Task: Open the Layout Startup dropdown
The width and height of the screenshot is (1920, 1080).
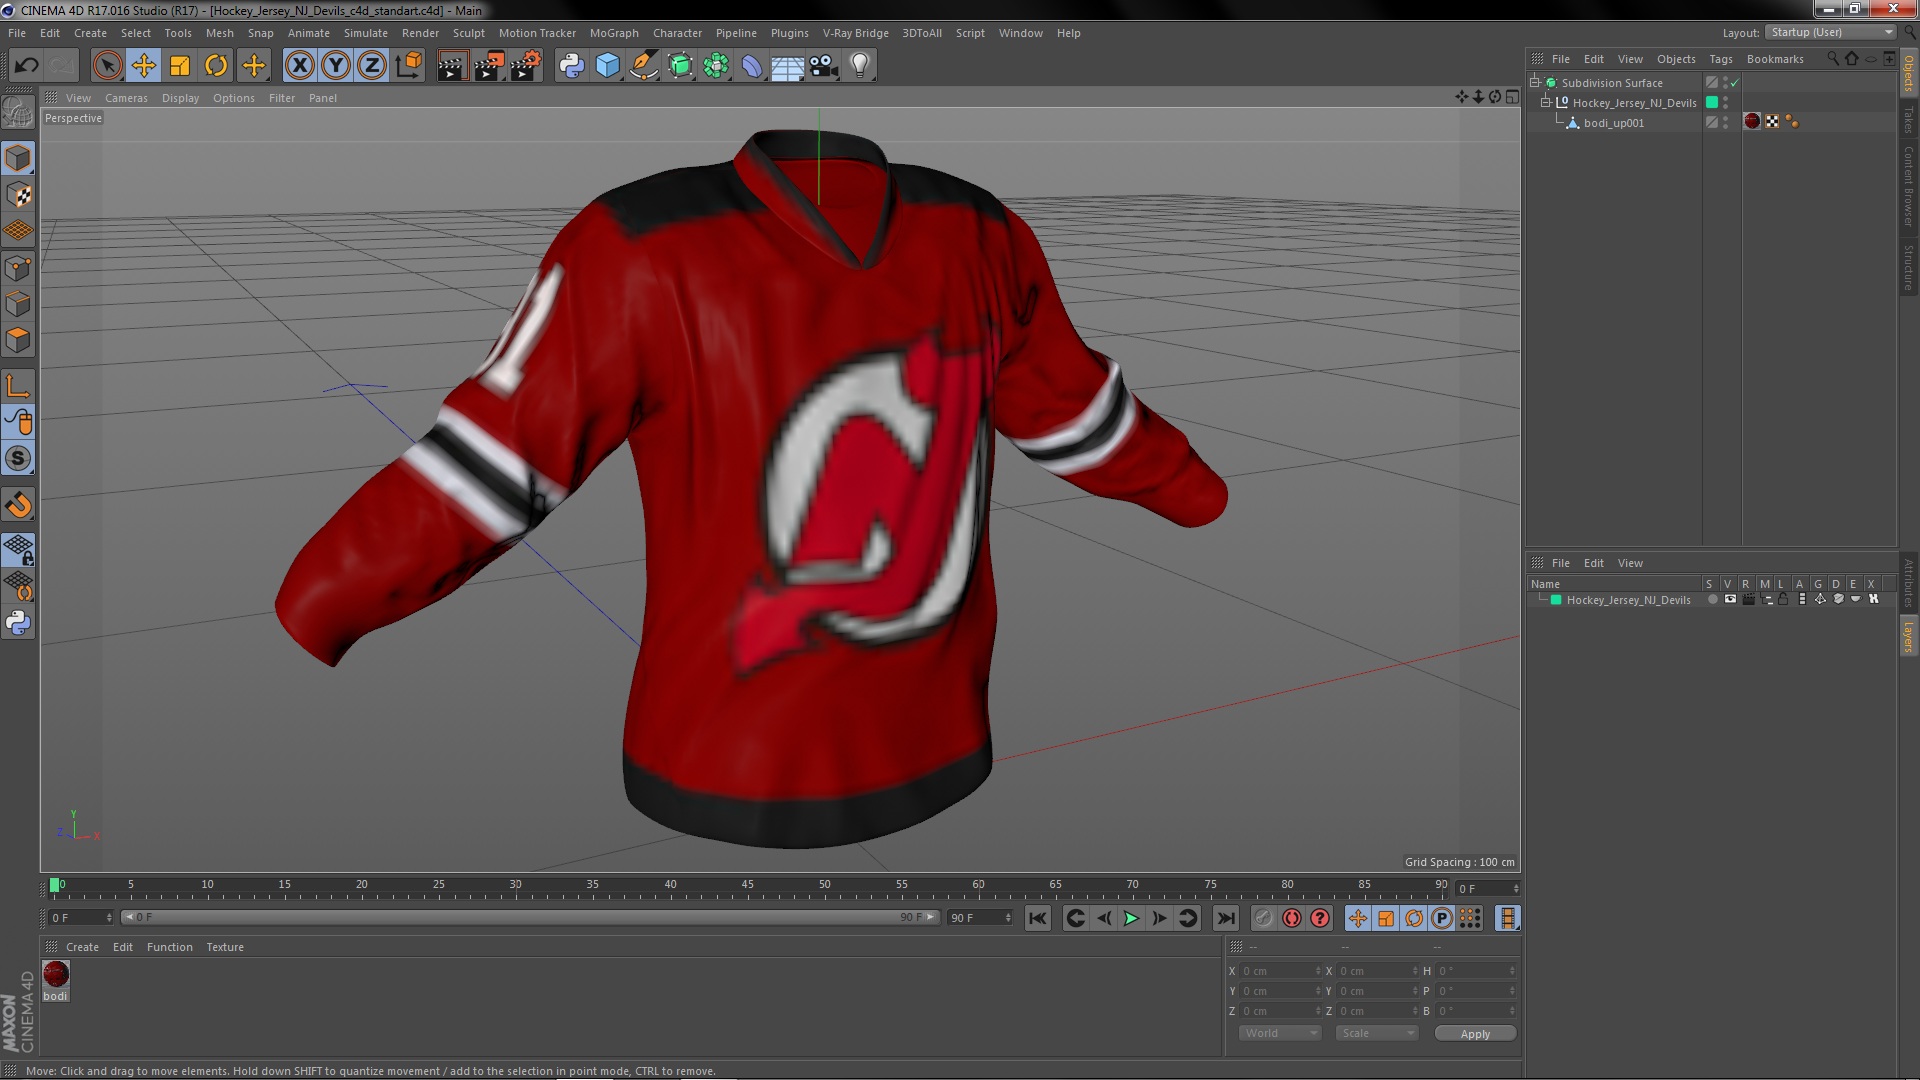Action: point(1832,32)
